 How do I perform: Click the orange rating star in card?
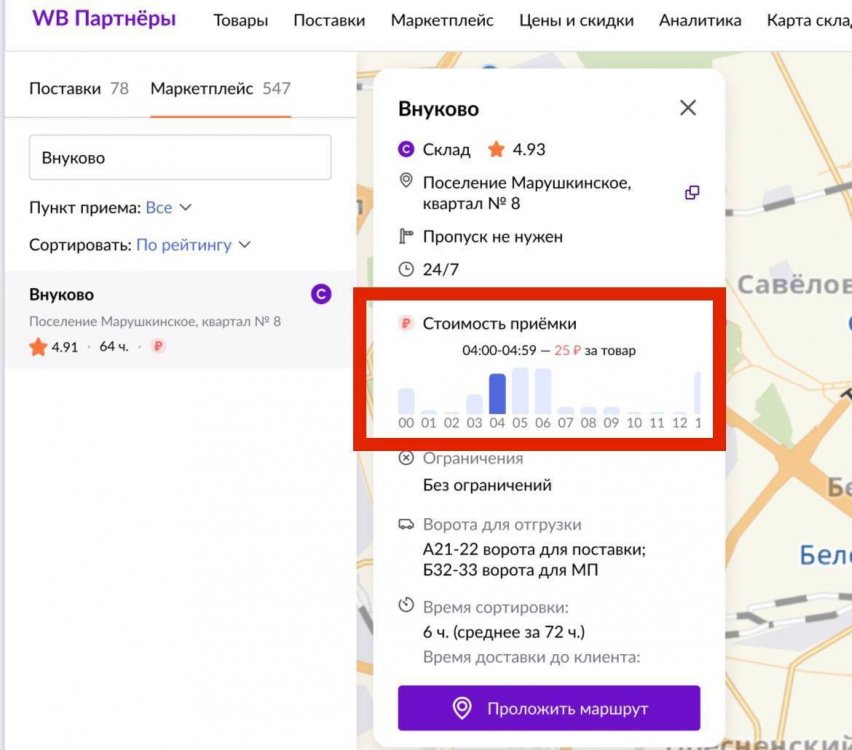(496, 150)
